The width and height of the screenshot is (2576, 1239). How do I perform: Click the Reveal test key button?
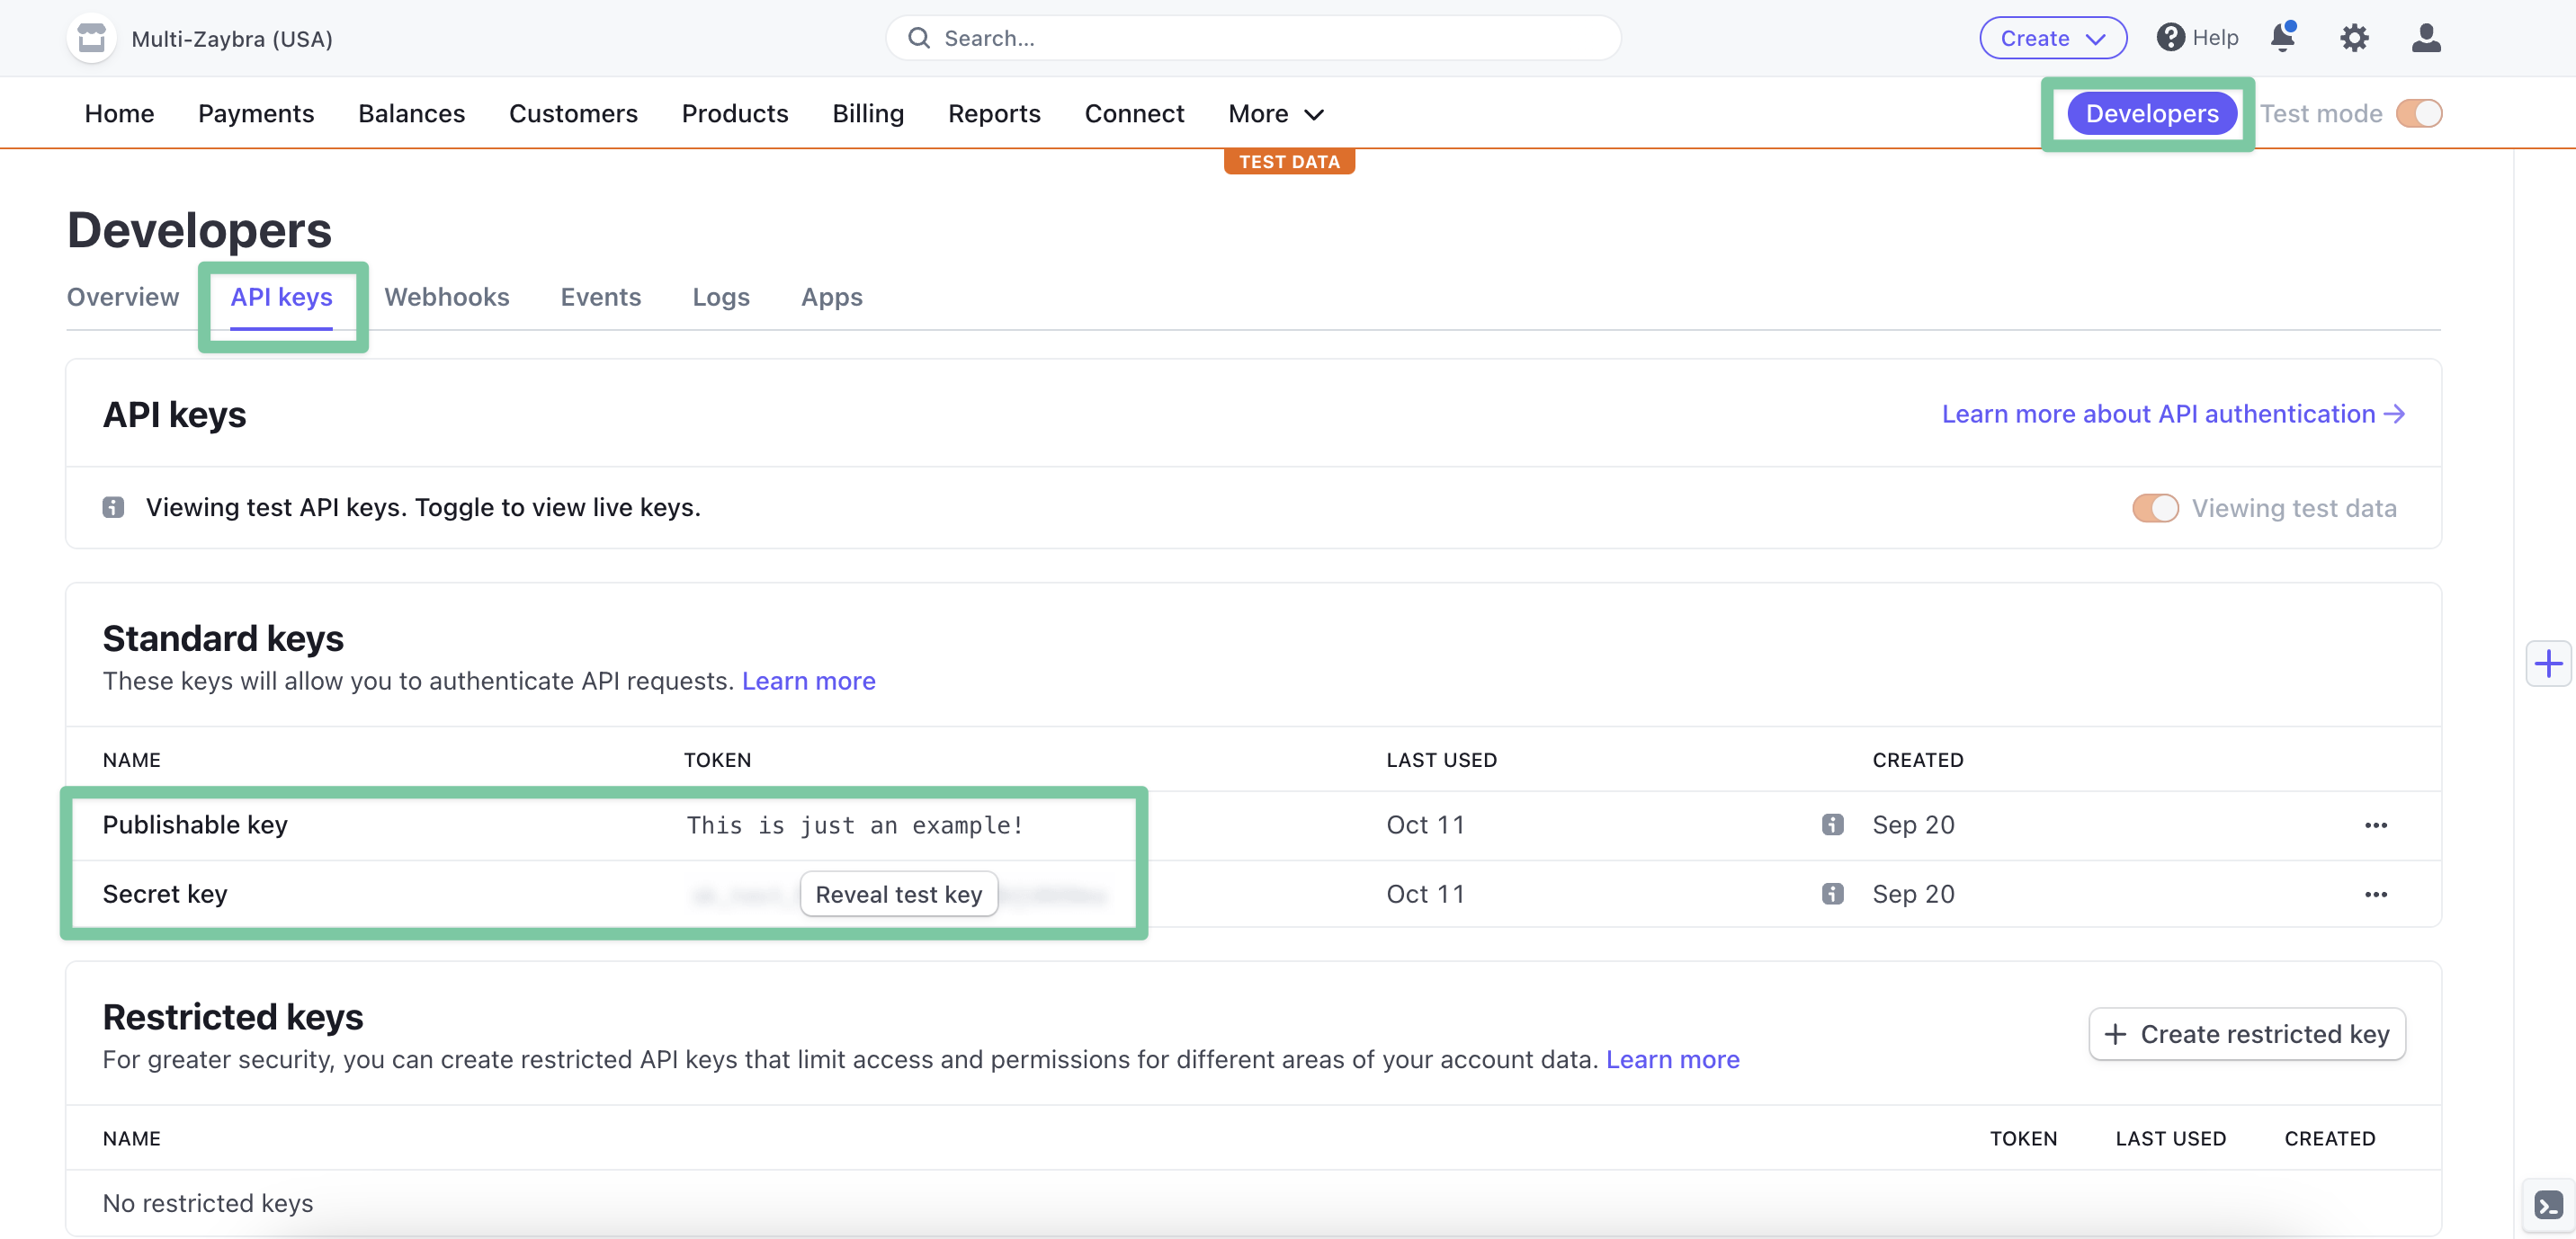[898, 894]
